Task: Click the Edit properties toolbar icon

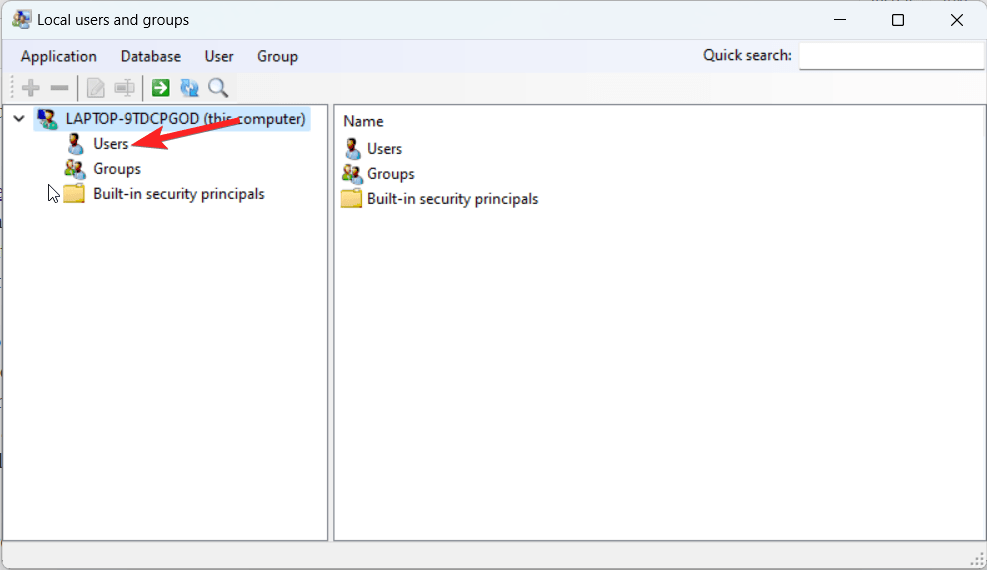Action: [96, 88]
